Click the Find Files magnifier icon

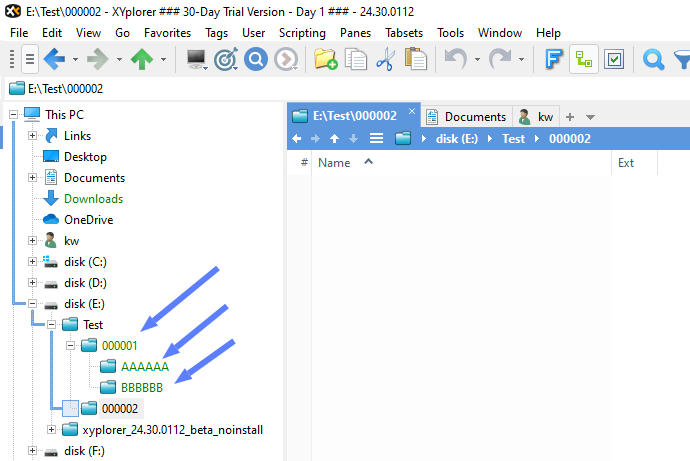[x=653, y=59]
